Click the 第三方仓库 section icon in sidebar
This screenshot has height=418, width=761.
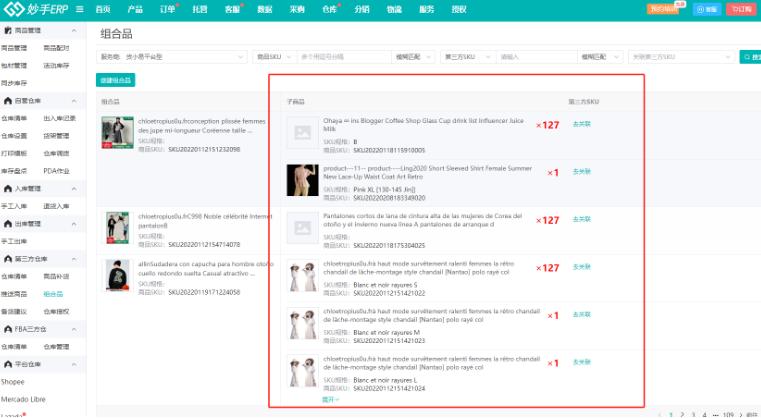8,259
